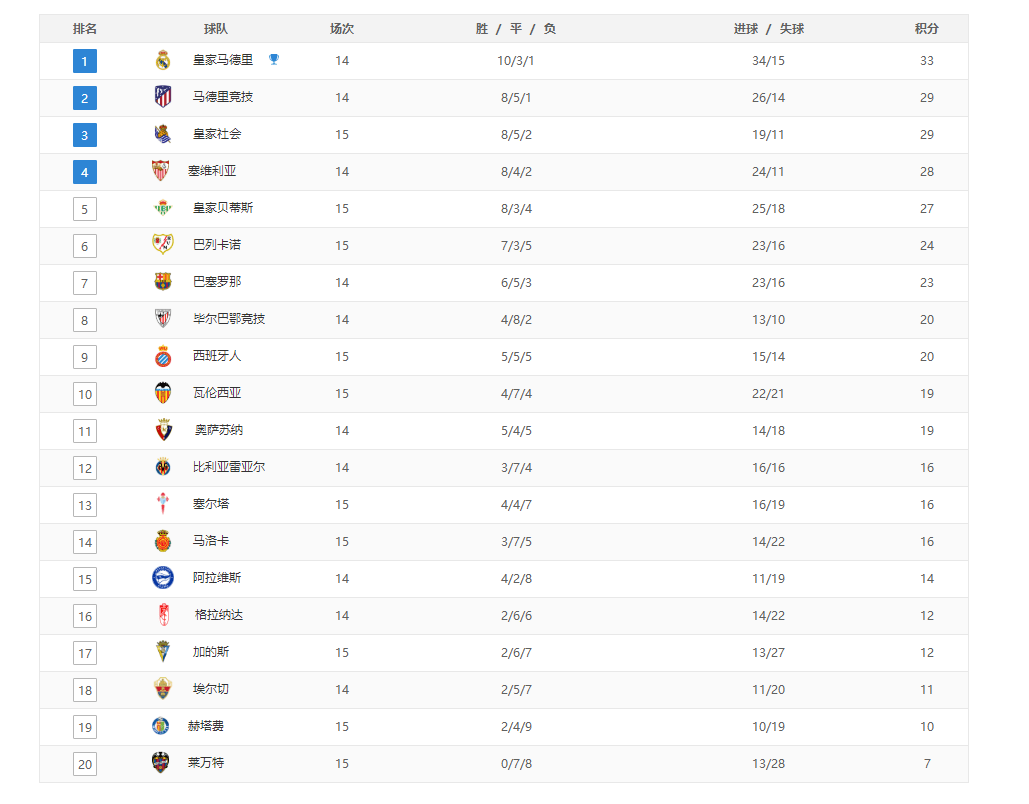Click the 排名 column header
Image resolution: width=1029 pixels, height=804 pixels.
(x=85, y=29)
